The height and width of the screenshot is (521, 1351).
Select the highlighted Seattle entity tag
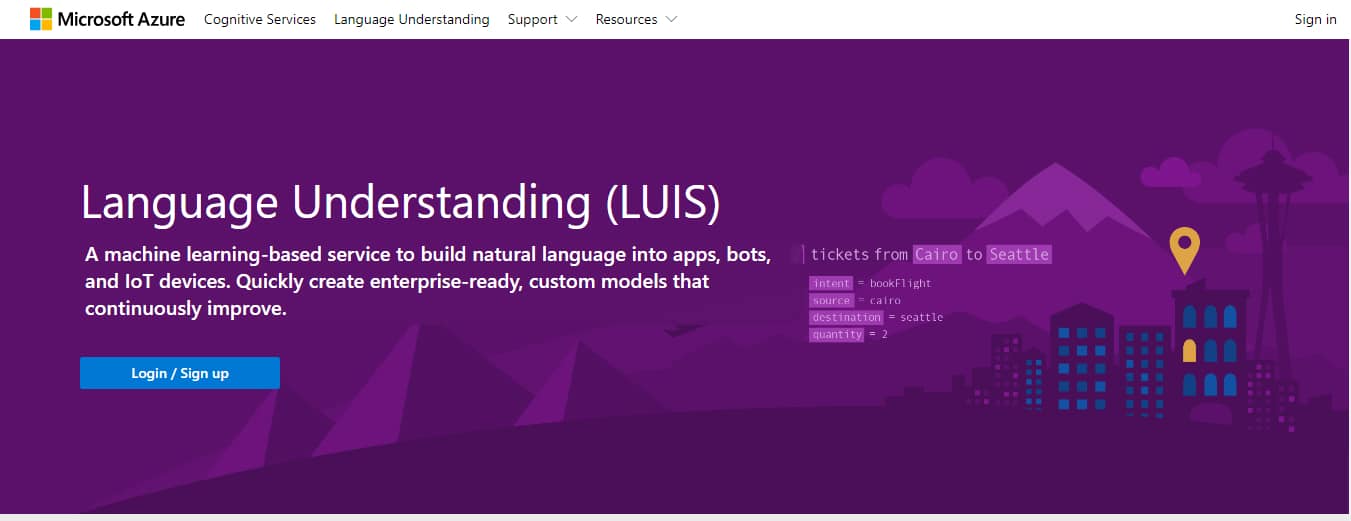coord(1019,254)
